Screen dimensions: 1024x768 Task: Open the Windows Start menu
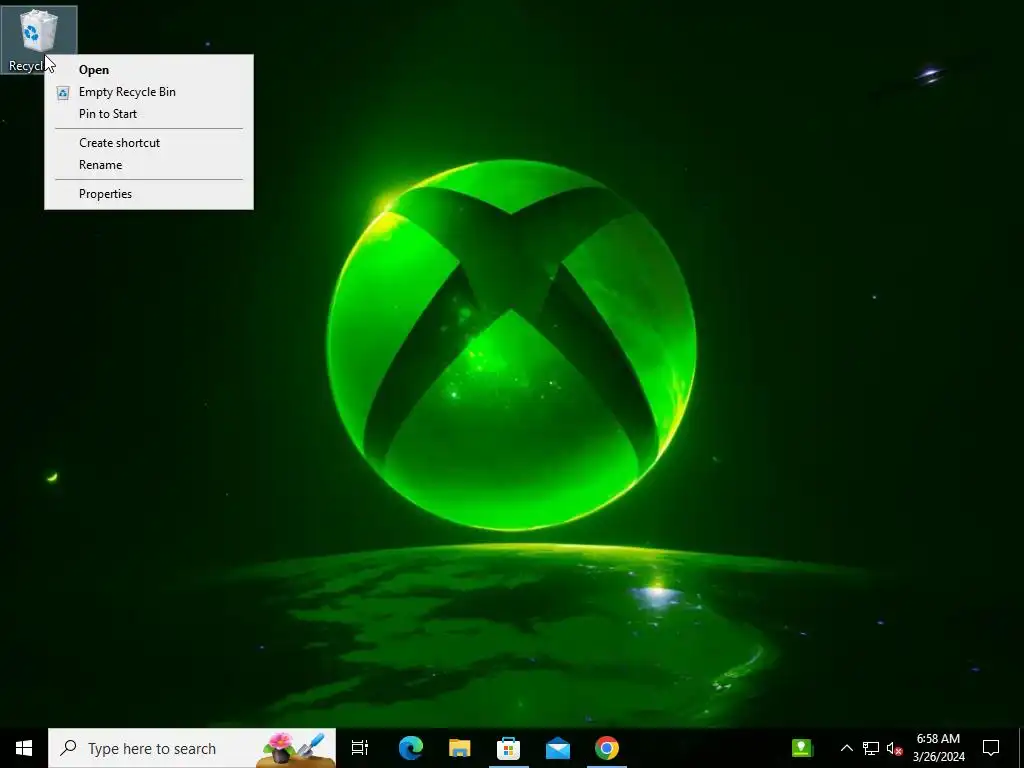24,748
